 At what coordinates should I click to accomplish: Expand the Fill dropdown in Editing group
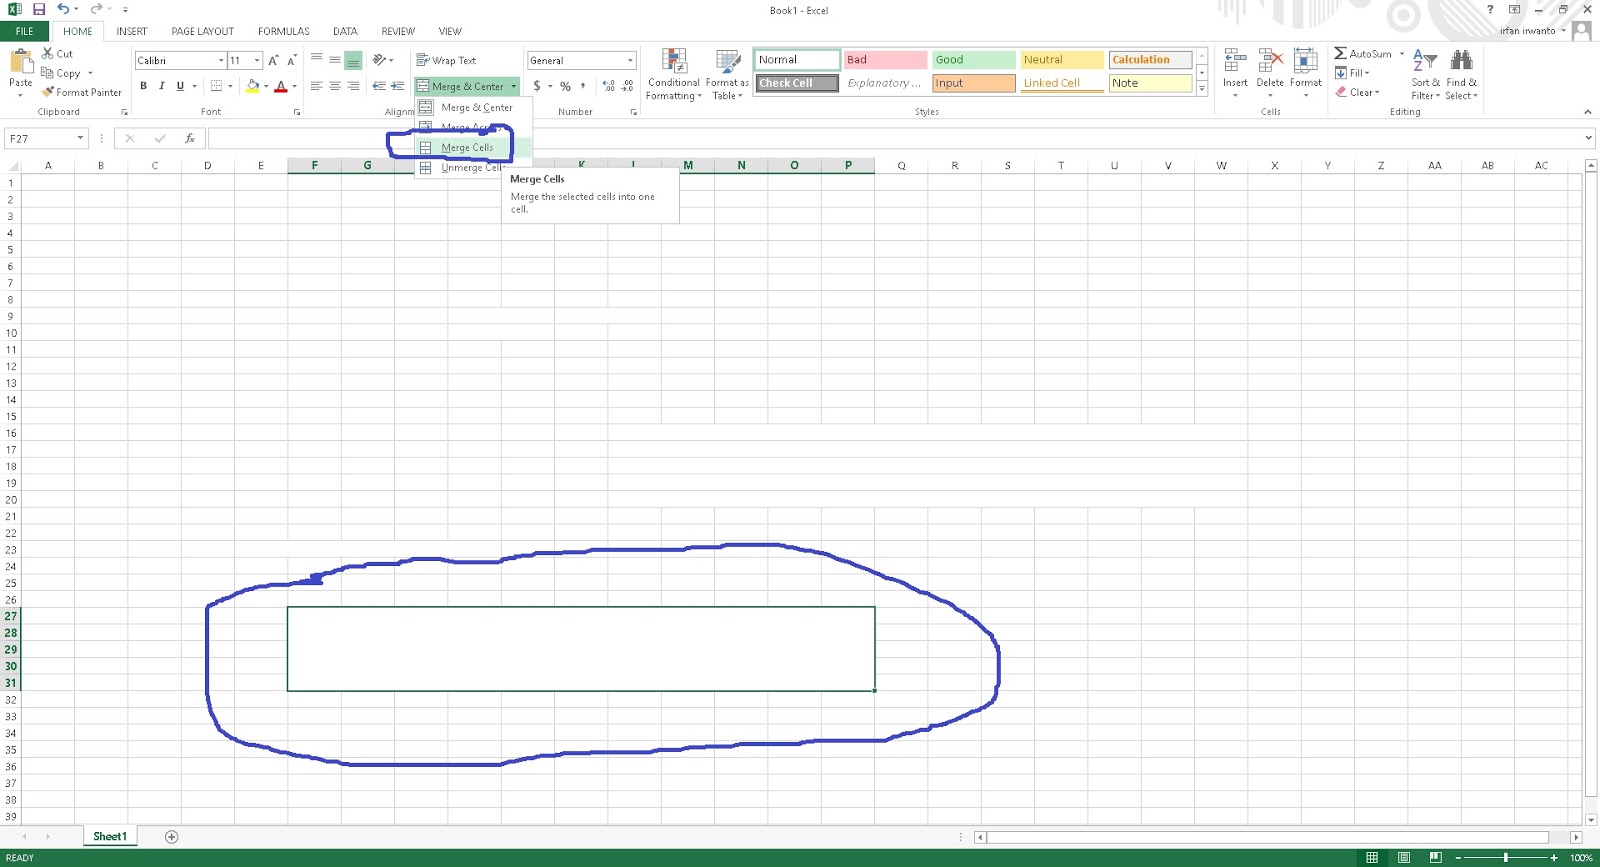(x=1367, y=73)
